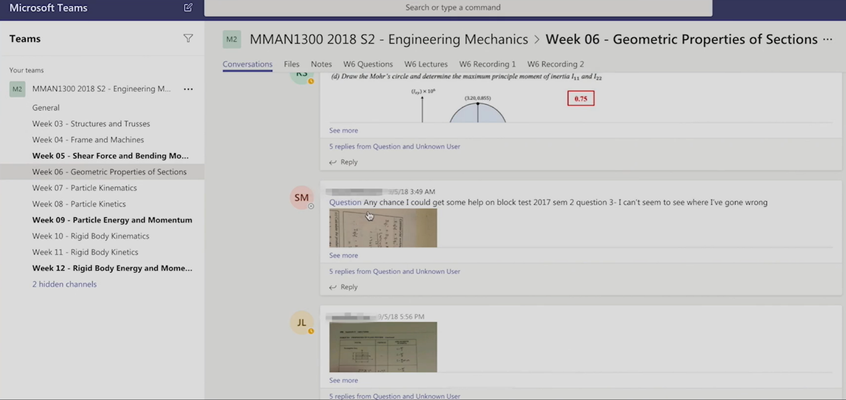The image size is (846, 400).
Task: Open Week 03 - Structures and Trusses channel
Action: pyautogui.click(x=102, y=124)
